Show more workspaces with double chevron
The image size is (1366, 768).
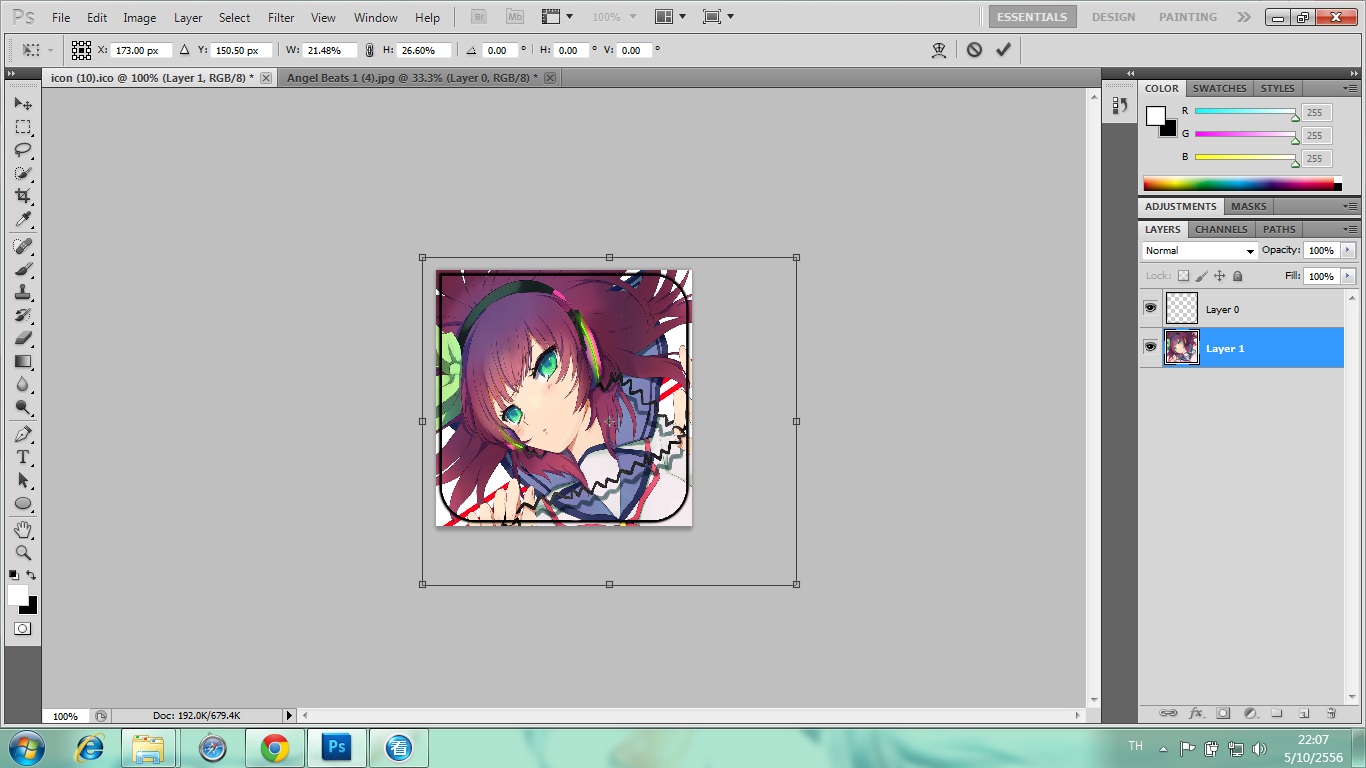click(1243, 17)
